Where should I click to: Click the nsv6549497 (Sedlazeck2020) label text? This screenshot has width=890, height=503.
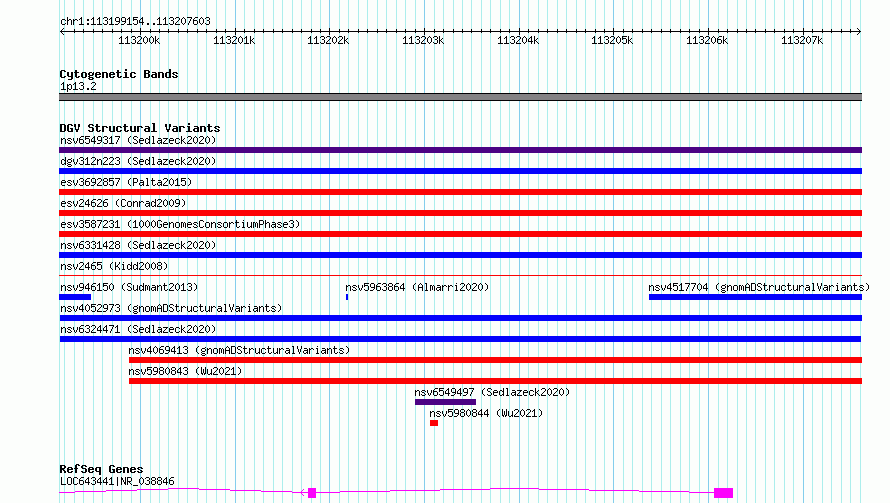[492, 392]
